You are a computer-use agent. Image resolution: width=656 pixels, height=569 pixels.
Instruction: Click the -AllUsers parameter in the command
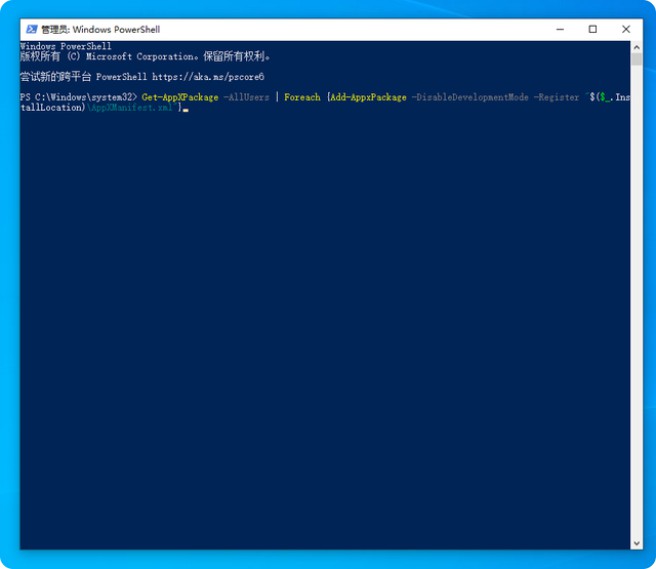pos(245,97)
